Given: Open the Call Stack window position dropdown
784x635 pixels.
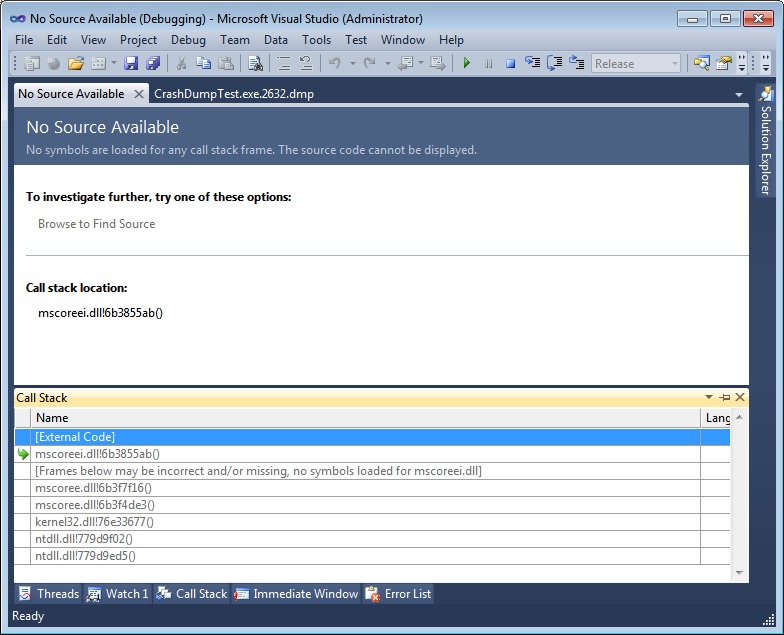Looking at the screenshot, I should 708,397.
